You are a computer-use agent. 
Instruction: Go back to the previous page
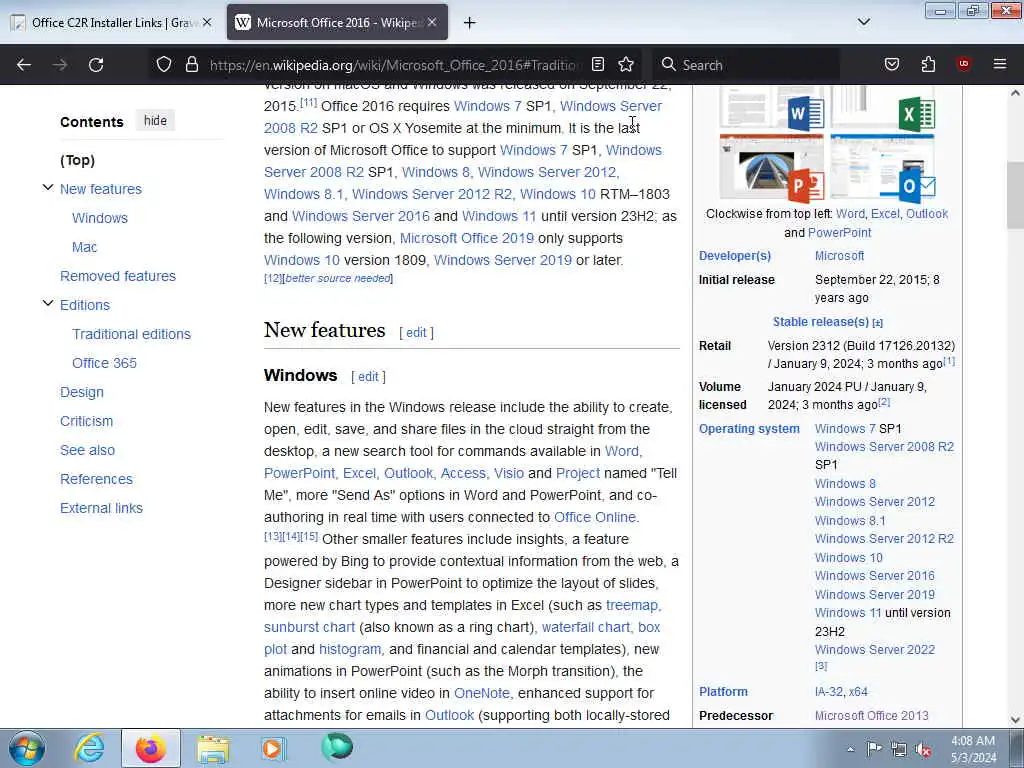click(x=24, y=65)
